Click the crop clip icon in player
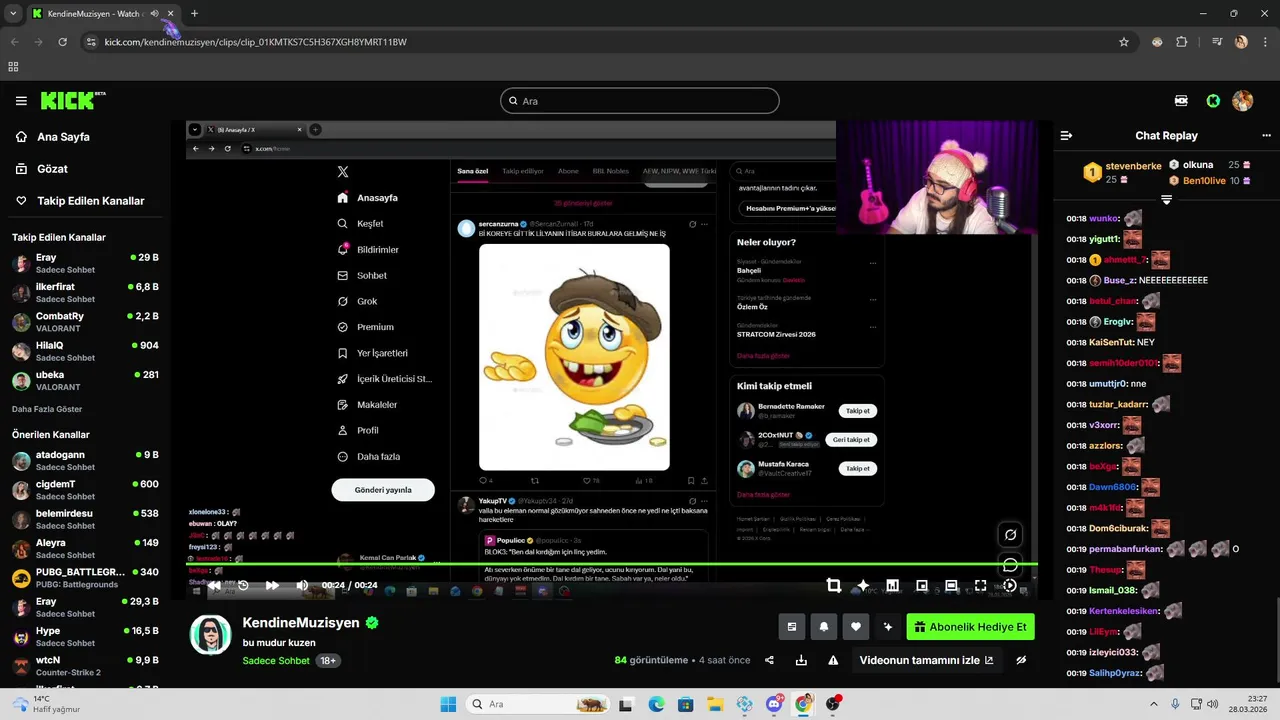This screenshot has width=1280, height=720. 833,586
